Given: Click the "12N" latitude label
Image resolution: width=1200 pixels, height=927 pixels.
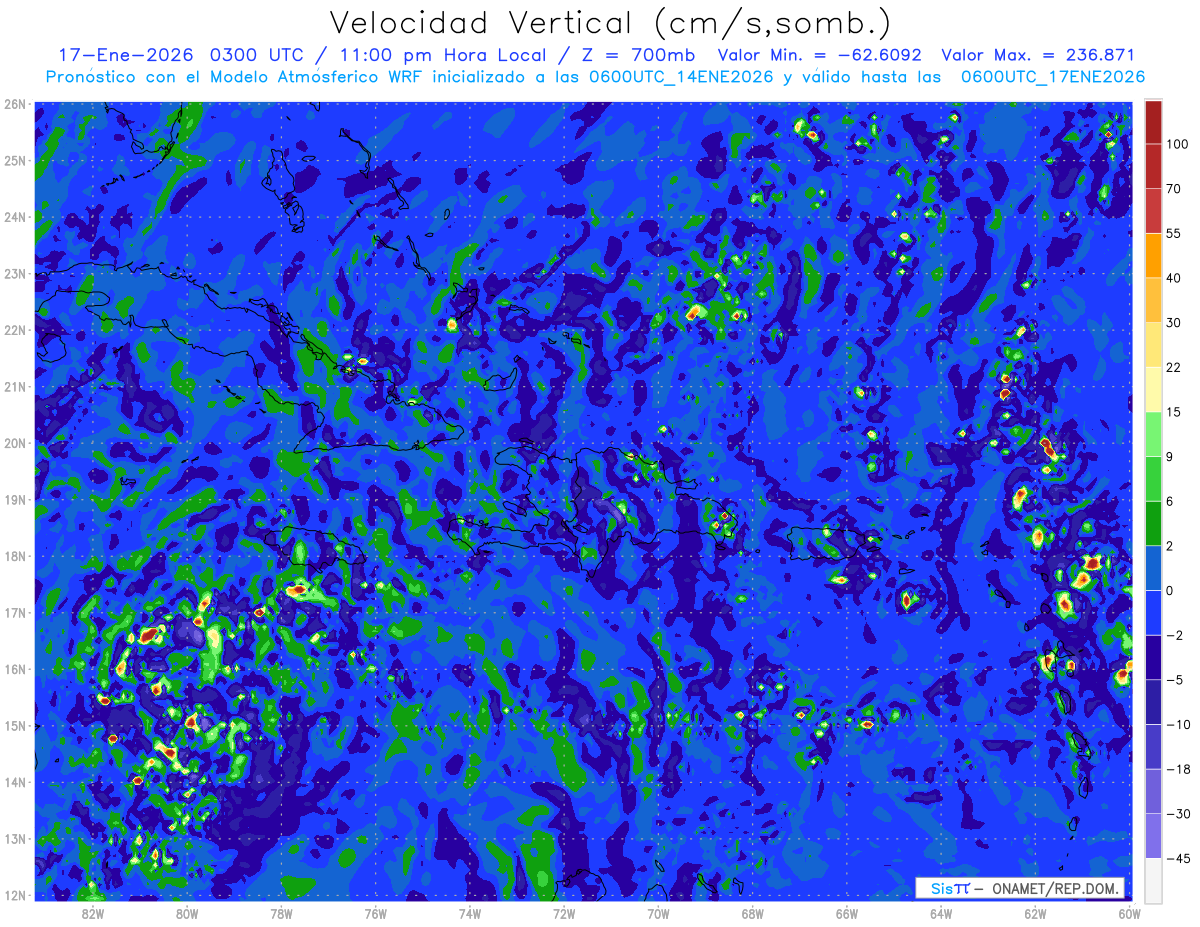Looking at the screenshot, I should [15, 895].
